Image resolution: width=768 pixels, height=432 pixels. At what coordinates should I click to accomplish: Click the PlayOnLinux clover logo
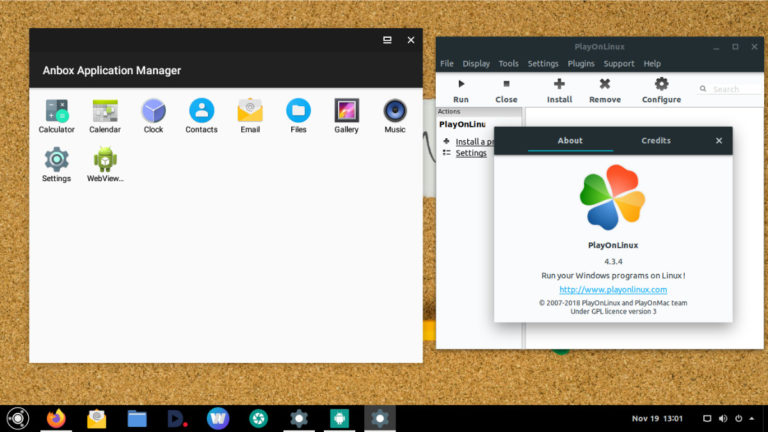tap(612, 197)
